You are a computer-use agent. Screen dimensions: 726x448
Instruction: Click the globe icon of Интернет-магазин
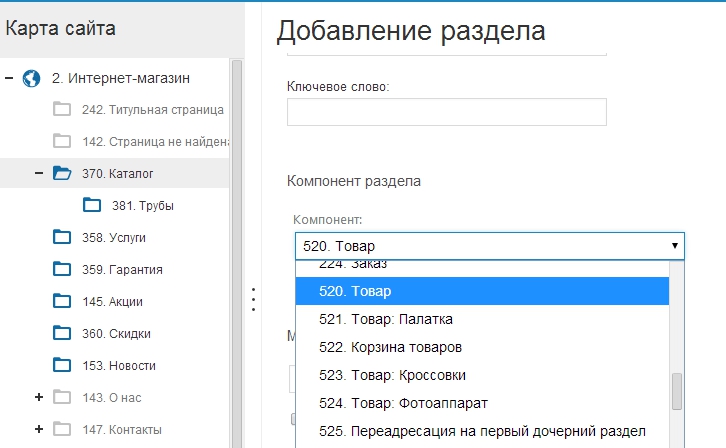[31, 78]
